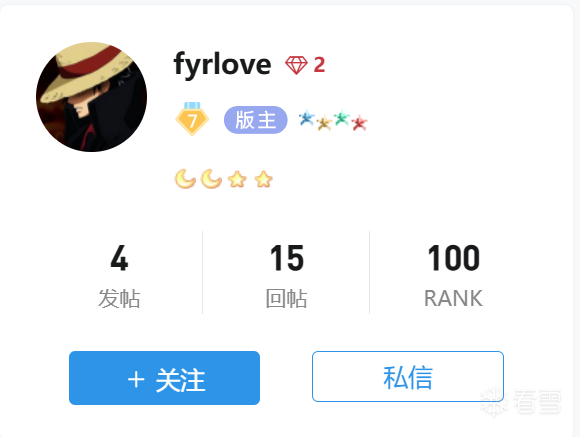
Task: Click the straw hat profile avatar
Action: point(91,97)
